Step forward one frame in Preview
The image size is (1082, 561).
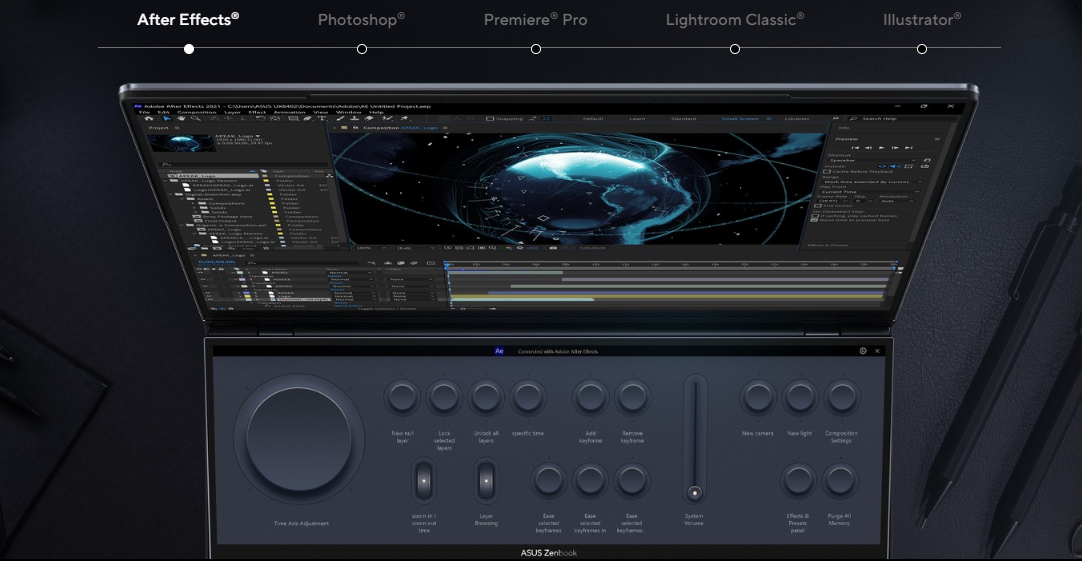pyautogui.click(x=895, y=148)
